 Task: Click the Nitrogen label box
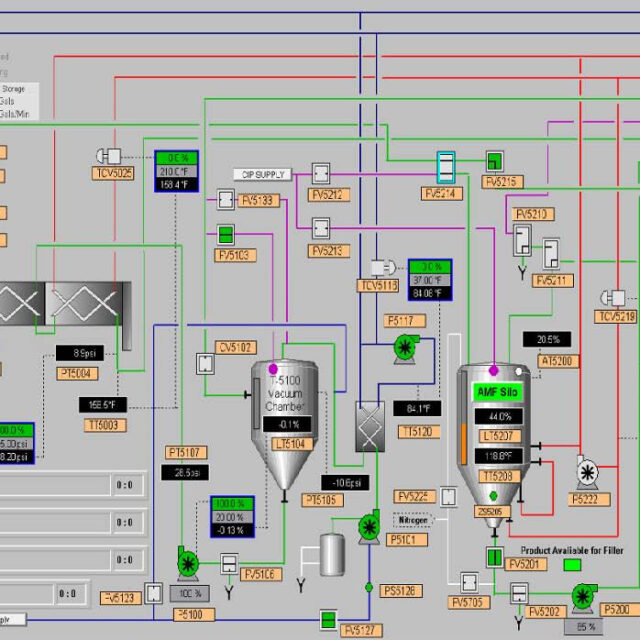417,520
